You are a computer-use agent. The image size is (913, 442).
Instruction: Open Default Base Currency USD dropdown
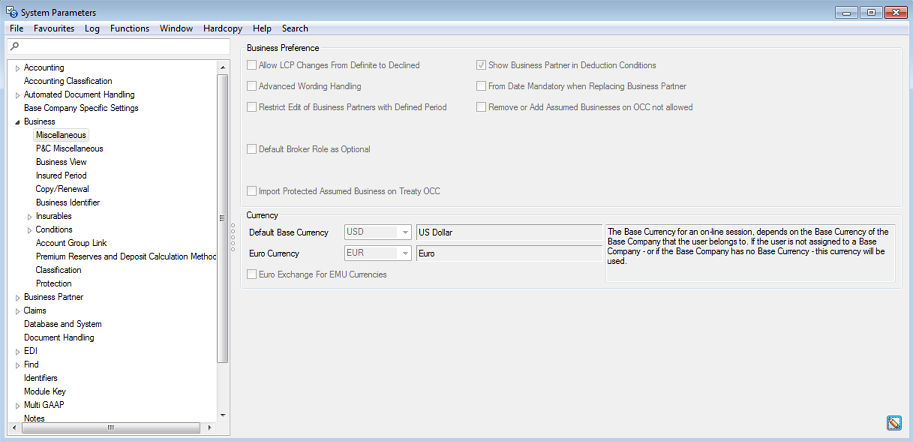point(405,232)
